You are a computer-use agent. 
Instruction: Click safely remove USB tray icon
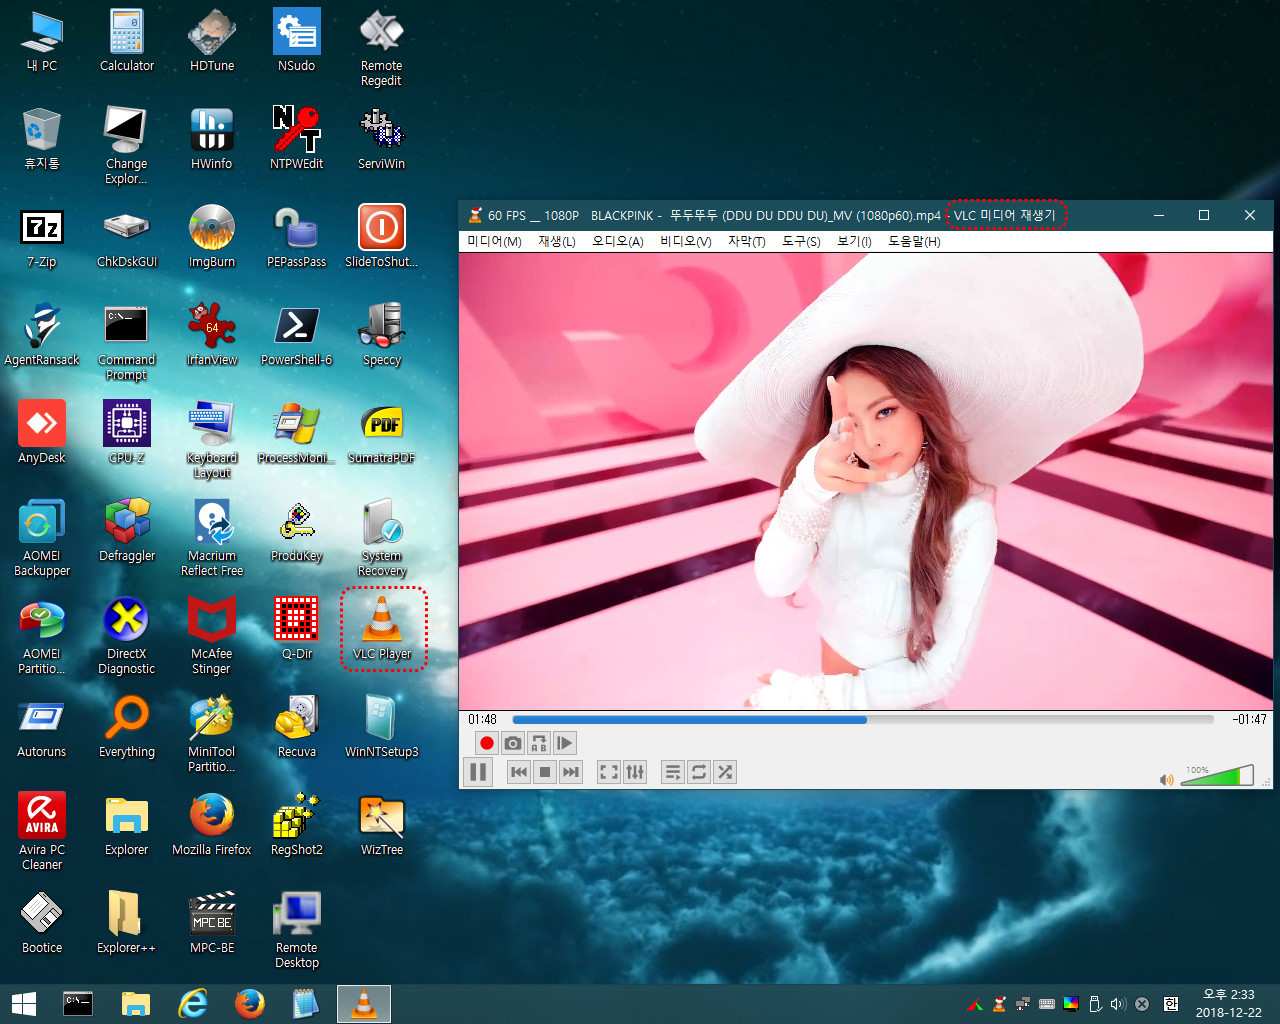[1095, 1004]
